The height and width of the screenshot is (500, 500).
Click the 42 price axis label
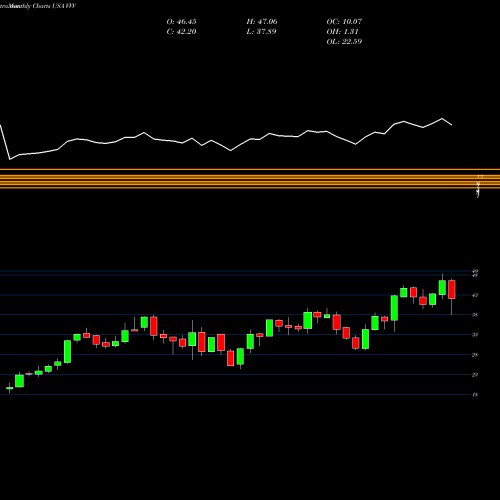(x=475, y=295)
